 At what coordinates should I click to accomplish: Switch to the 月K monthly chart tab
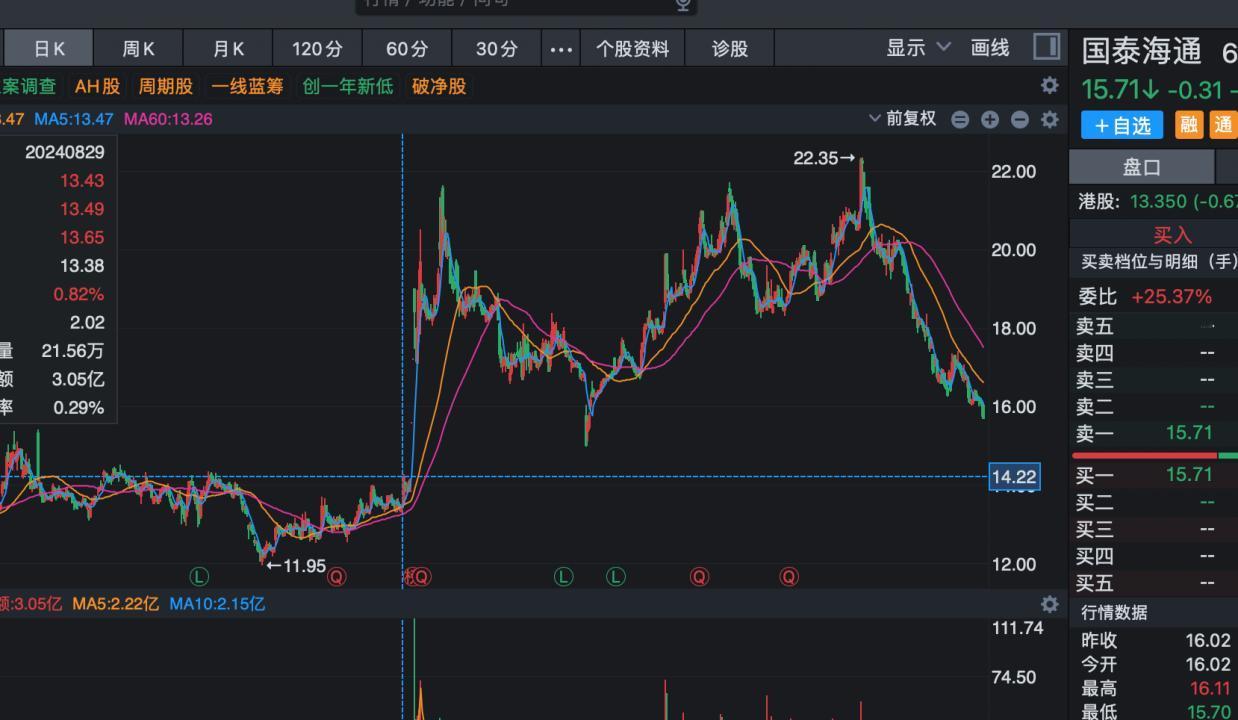coord(228,48)
